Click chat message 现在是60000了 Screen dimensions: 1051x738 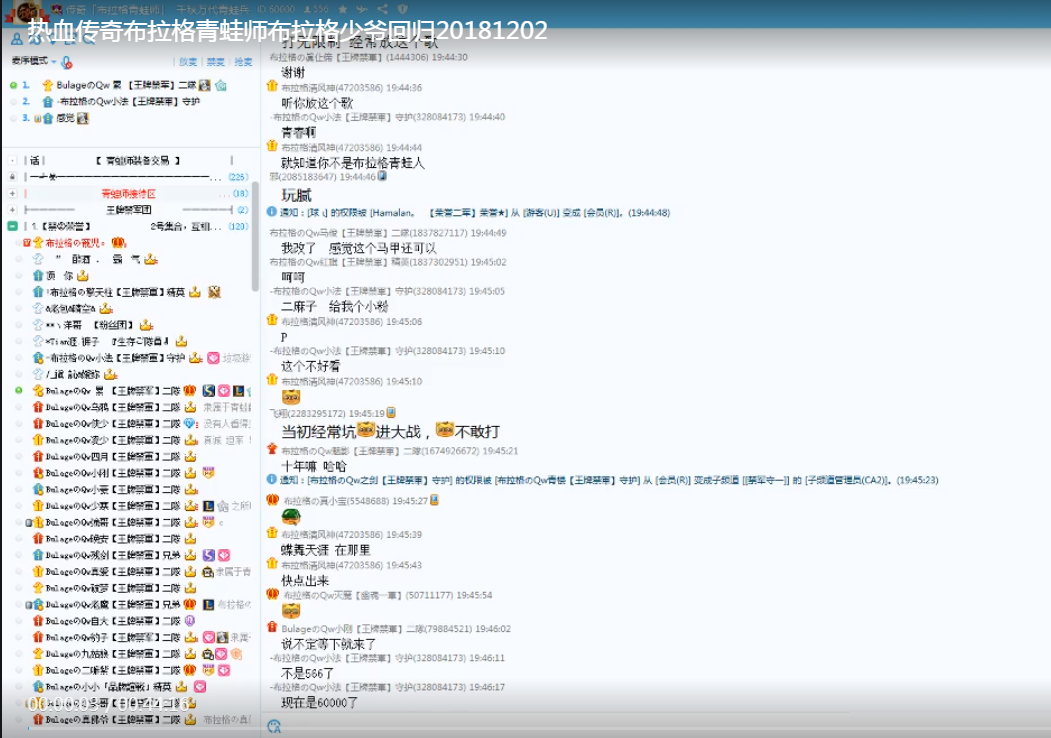tap(319, 702)
